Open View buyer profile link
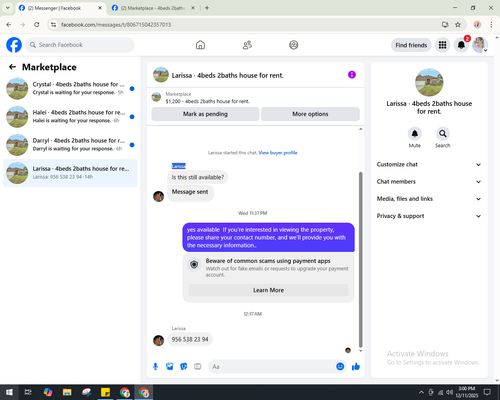This screenshot has height=400, width=500. point(278,153)
